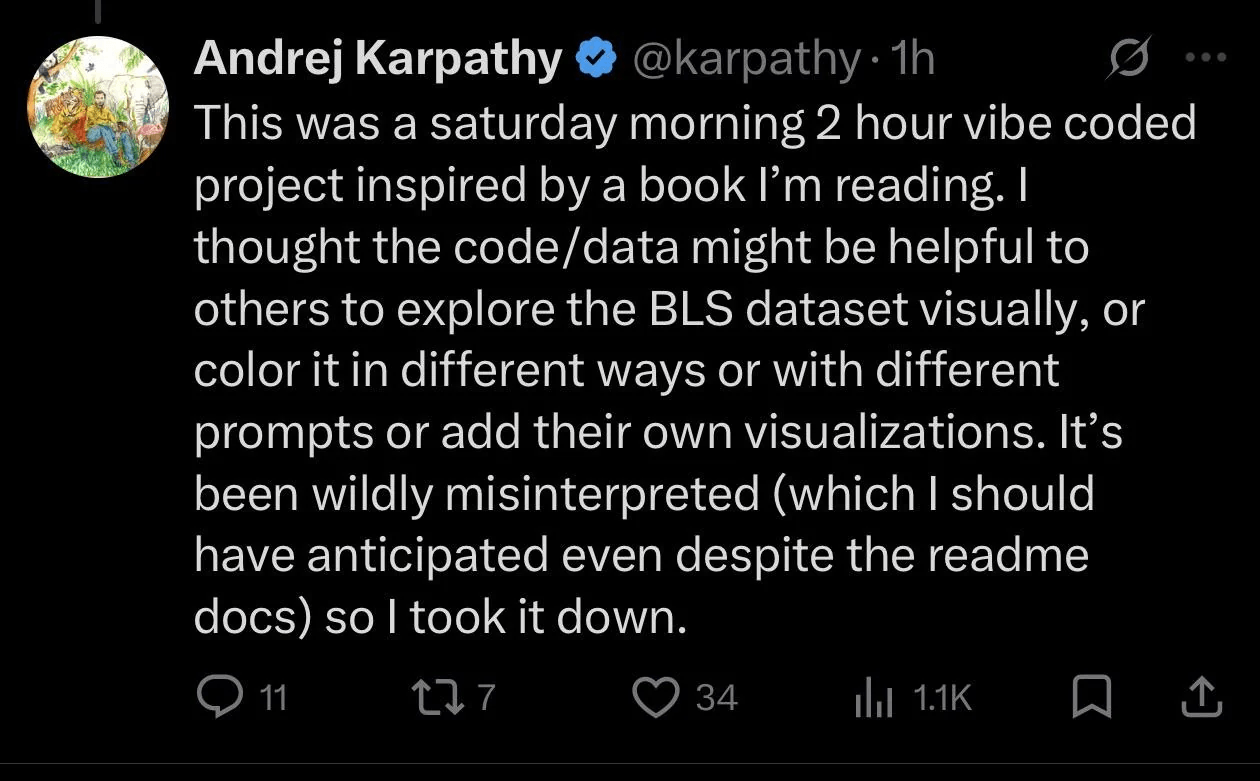Click the blue verified badge
The height and width of the screenshot is (781, 1260).
point(597,60)
